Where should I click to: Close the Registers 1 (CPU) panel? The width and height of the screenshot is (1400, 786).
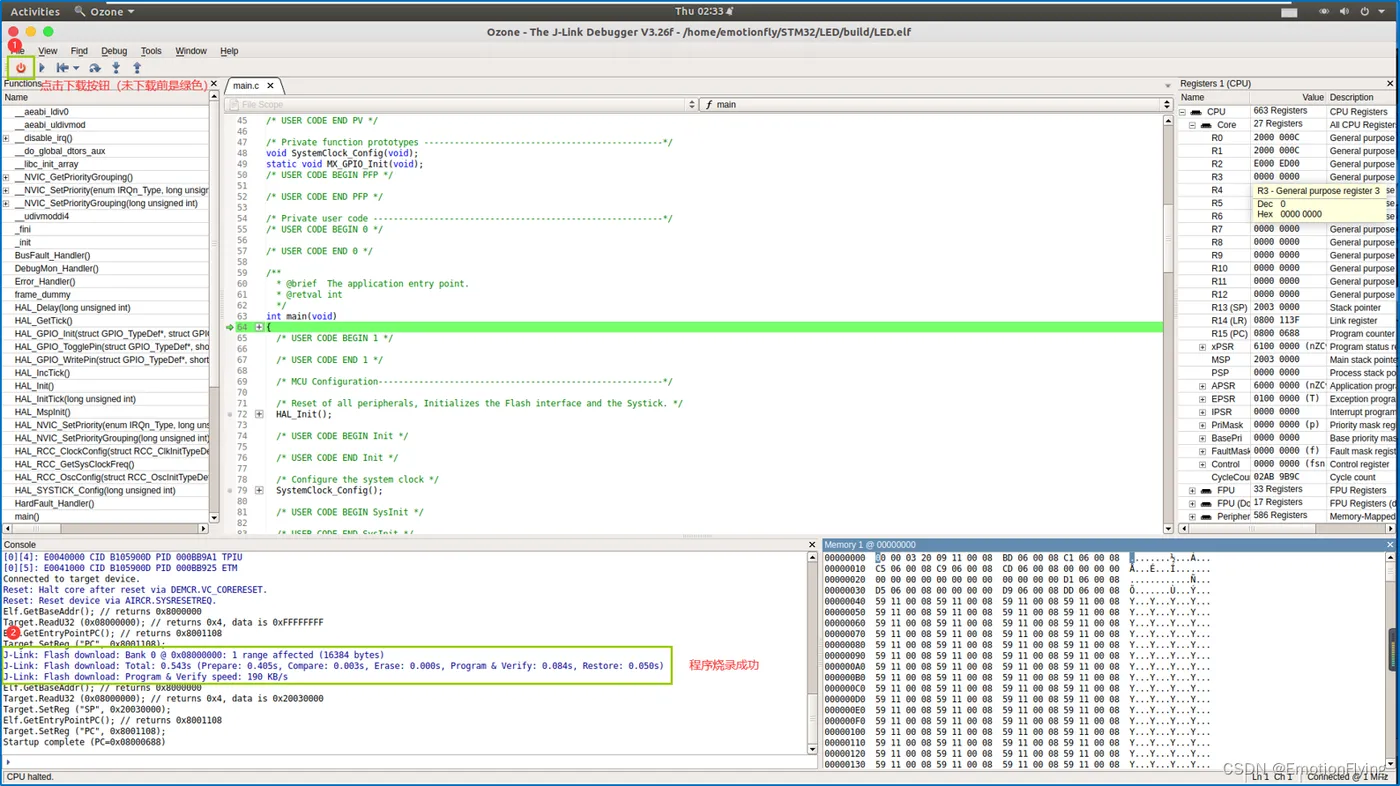[x=1390, y=84]
